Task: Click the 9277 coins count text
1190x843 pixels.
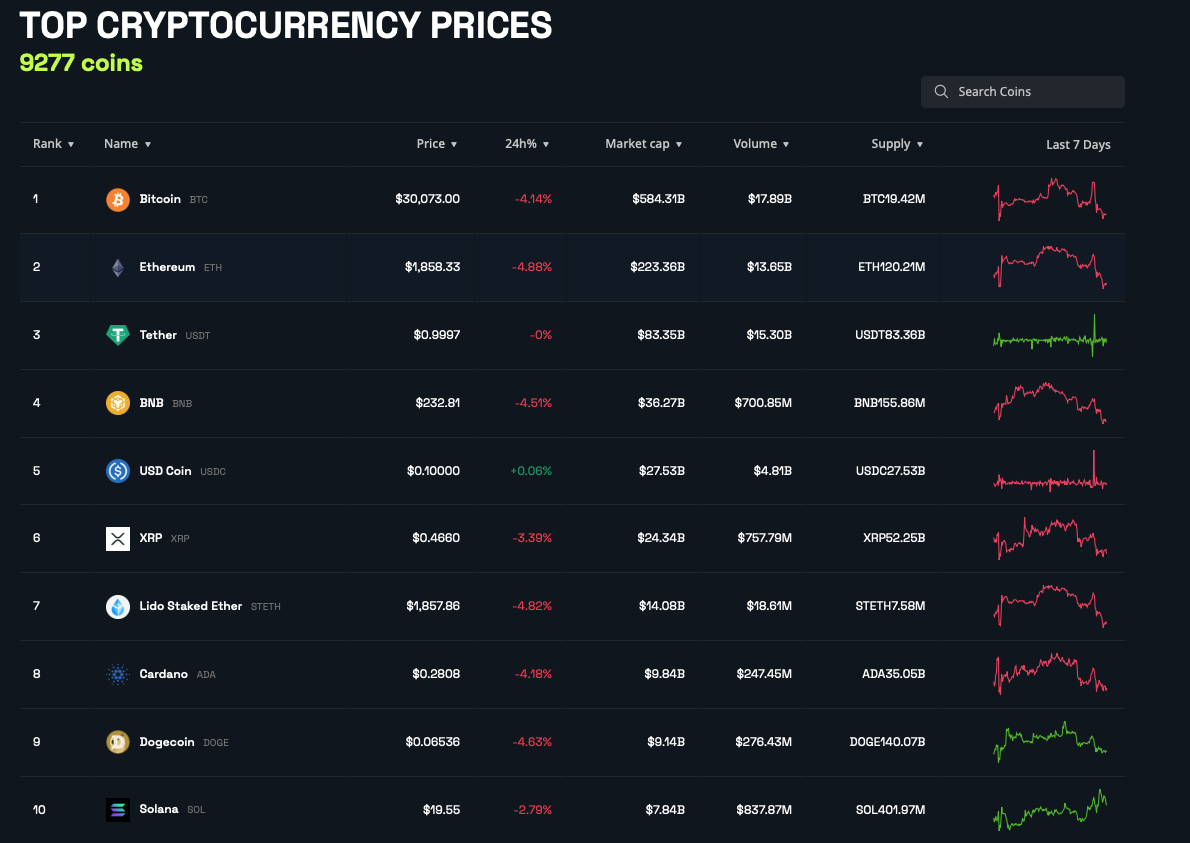Action: point(81,63)
